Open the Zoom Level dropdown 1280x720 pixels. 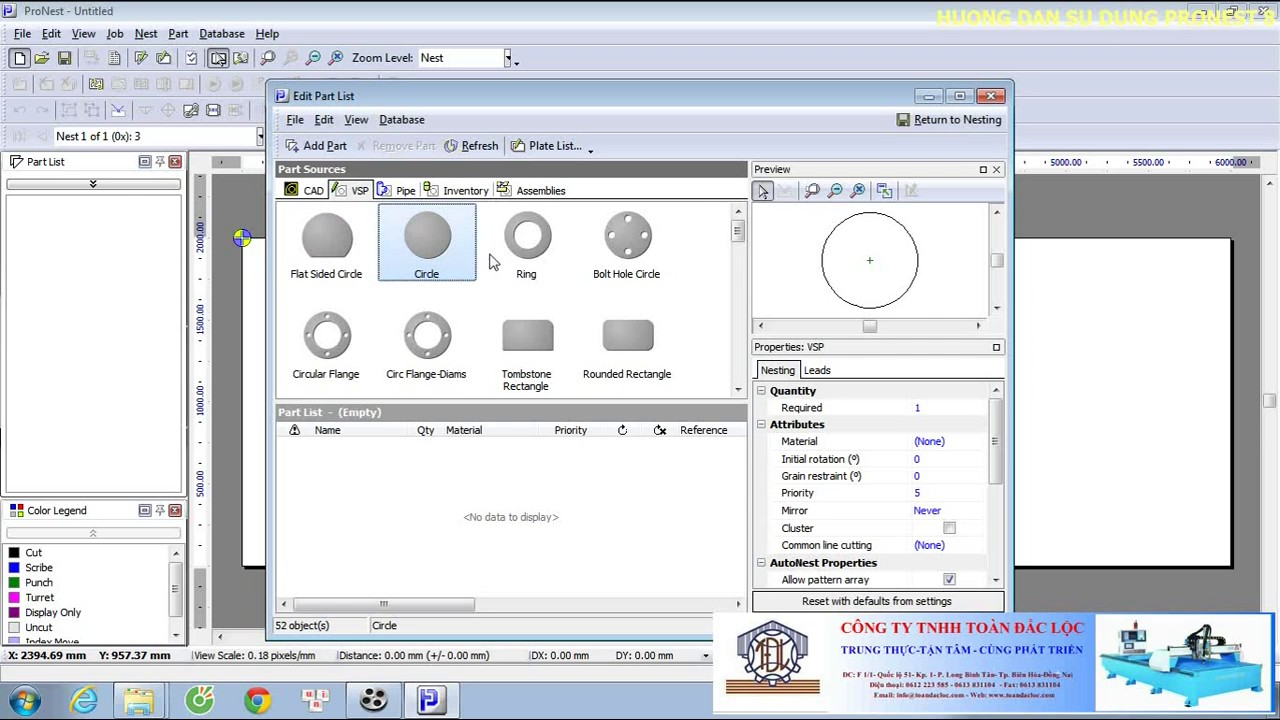click(508, 58)
